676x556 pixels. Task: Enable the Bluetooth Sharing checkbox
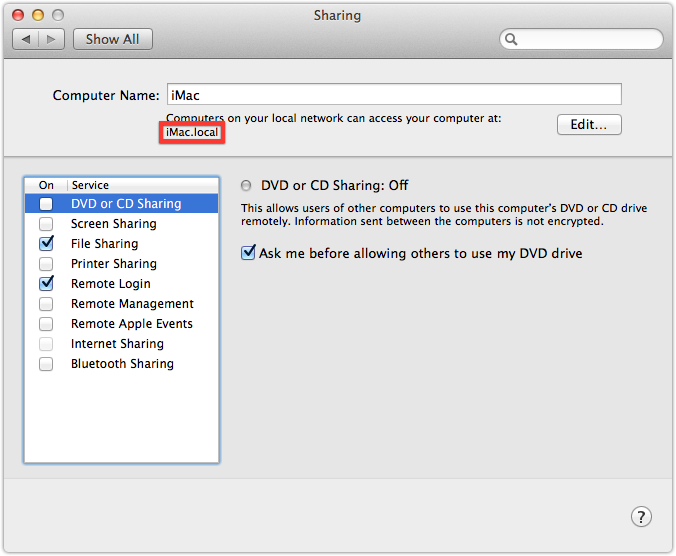pyautogui.click(x=46, y=364)
